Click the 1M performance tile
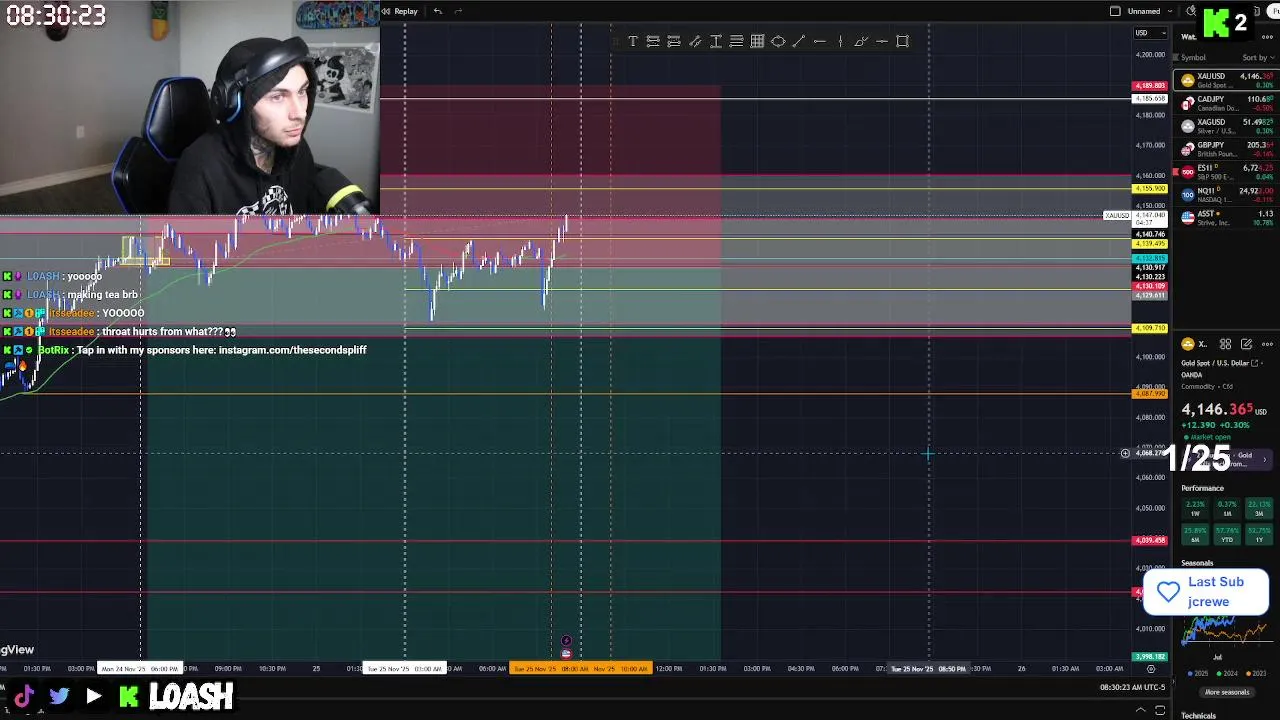The height and width of the screenshot is (720, 1280). [1227, 508]
